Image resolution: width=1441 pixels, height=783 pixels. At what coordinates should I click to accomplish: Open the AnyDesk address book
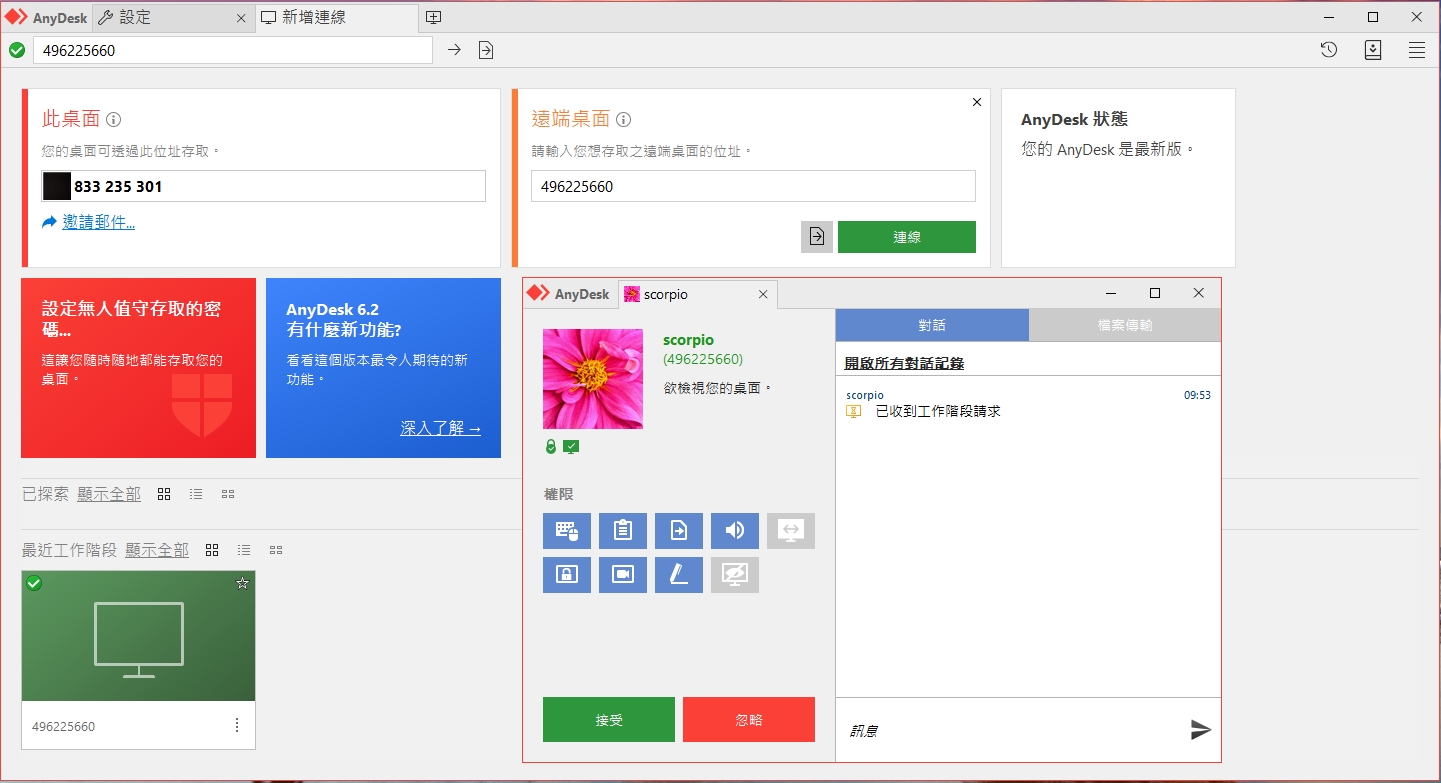tap(1372, 49)
